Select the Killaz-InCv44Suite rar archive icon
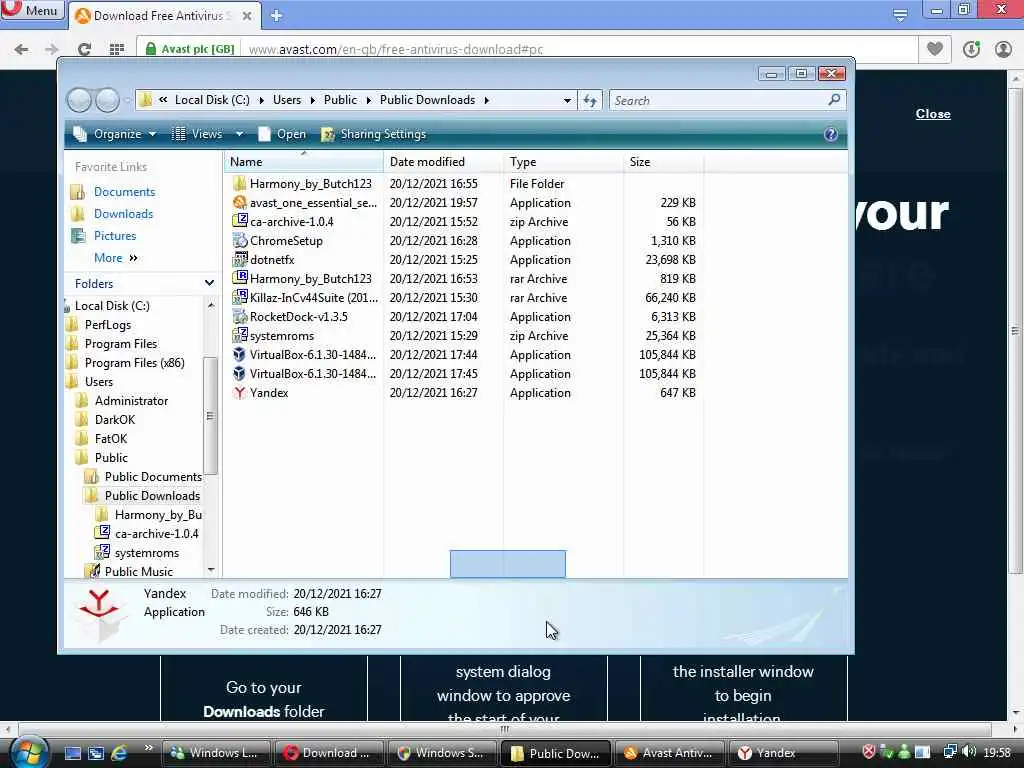Viewport: 1024px width, 768px height. tap(240, 297)
